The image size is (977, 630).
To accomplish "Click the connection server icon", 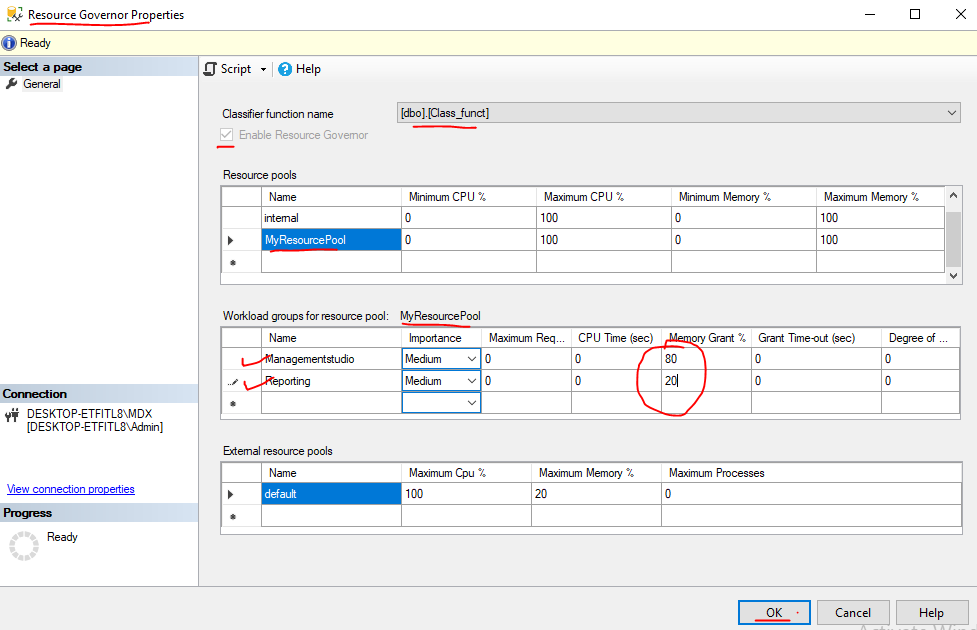I will (12, 416).
